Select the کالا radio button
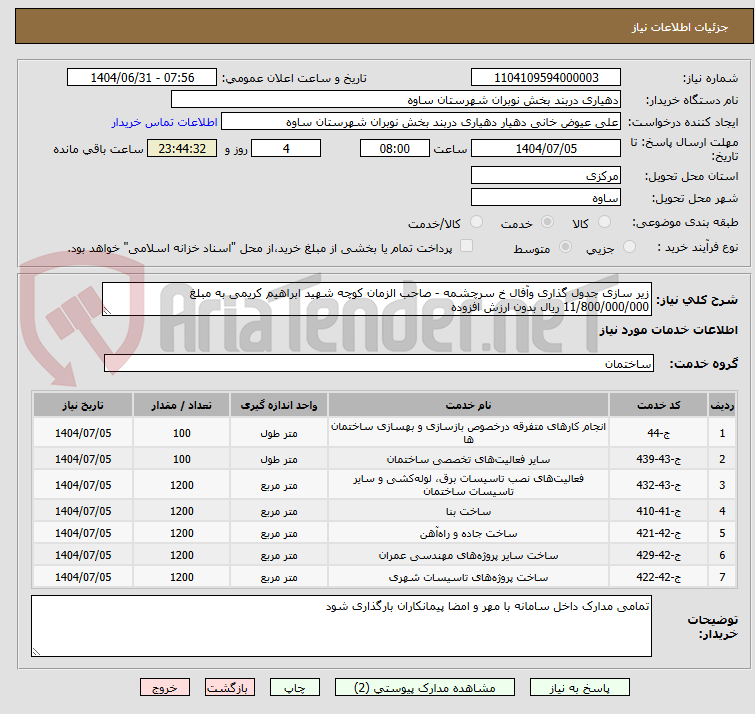 [x=604, y=222]
